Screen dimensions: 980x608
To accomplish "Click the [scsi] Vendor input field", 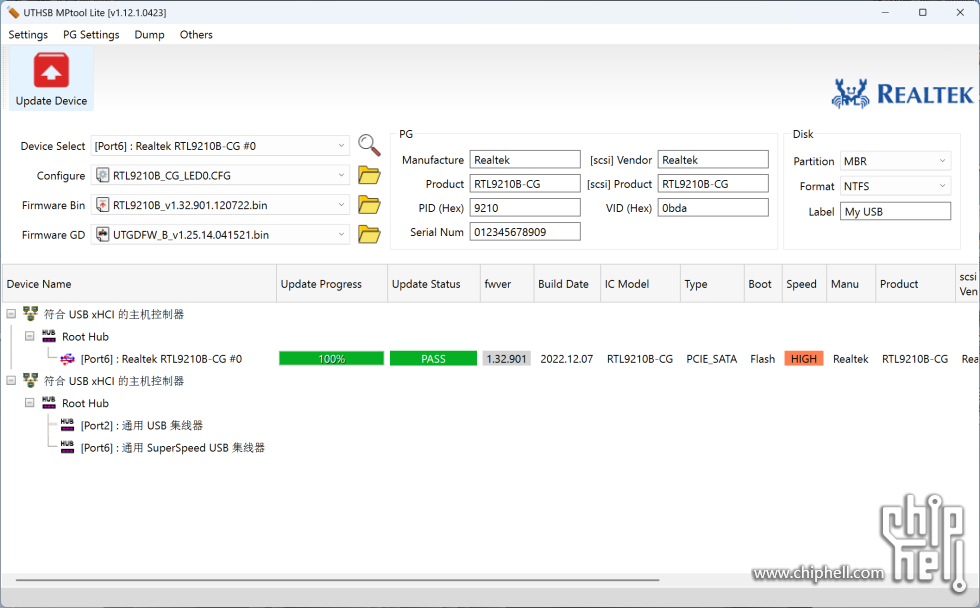I will tap(713, 160).
